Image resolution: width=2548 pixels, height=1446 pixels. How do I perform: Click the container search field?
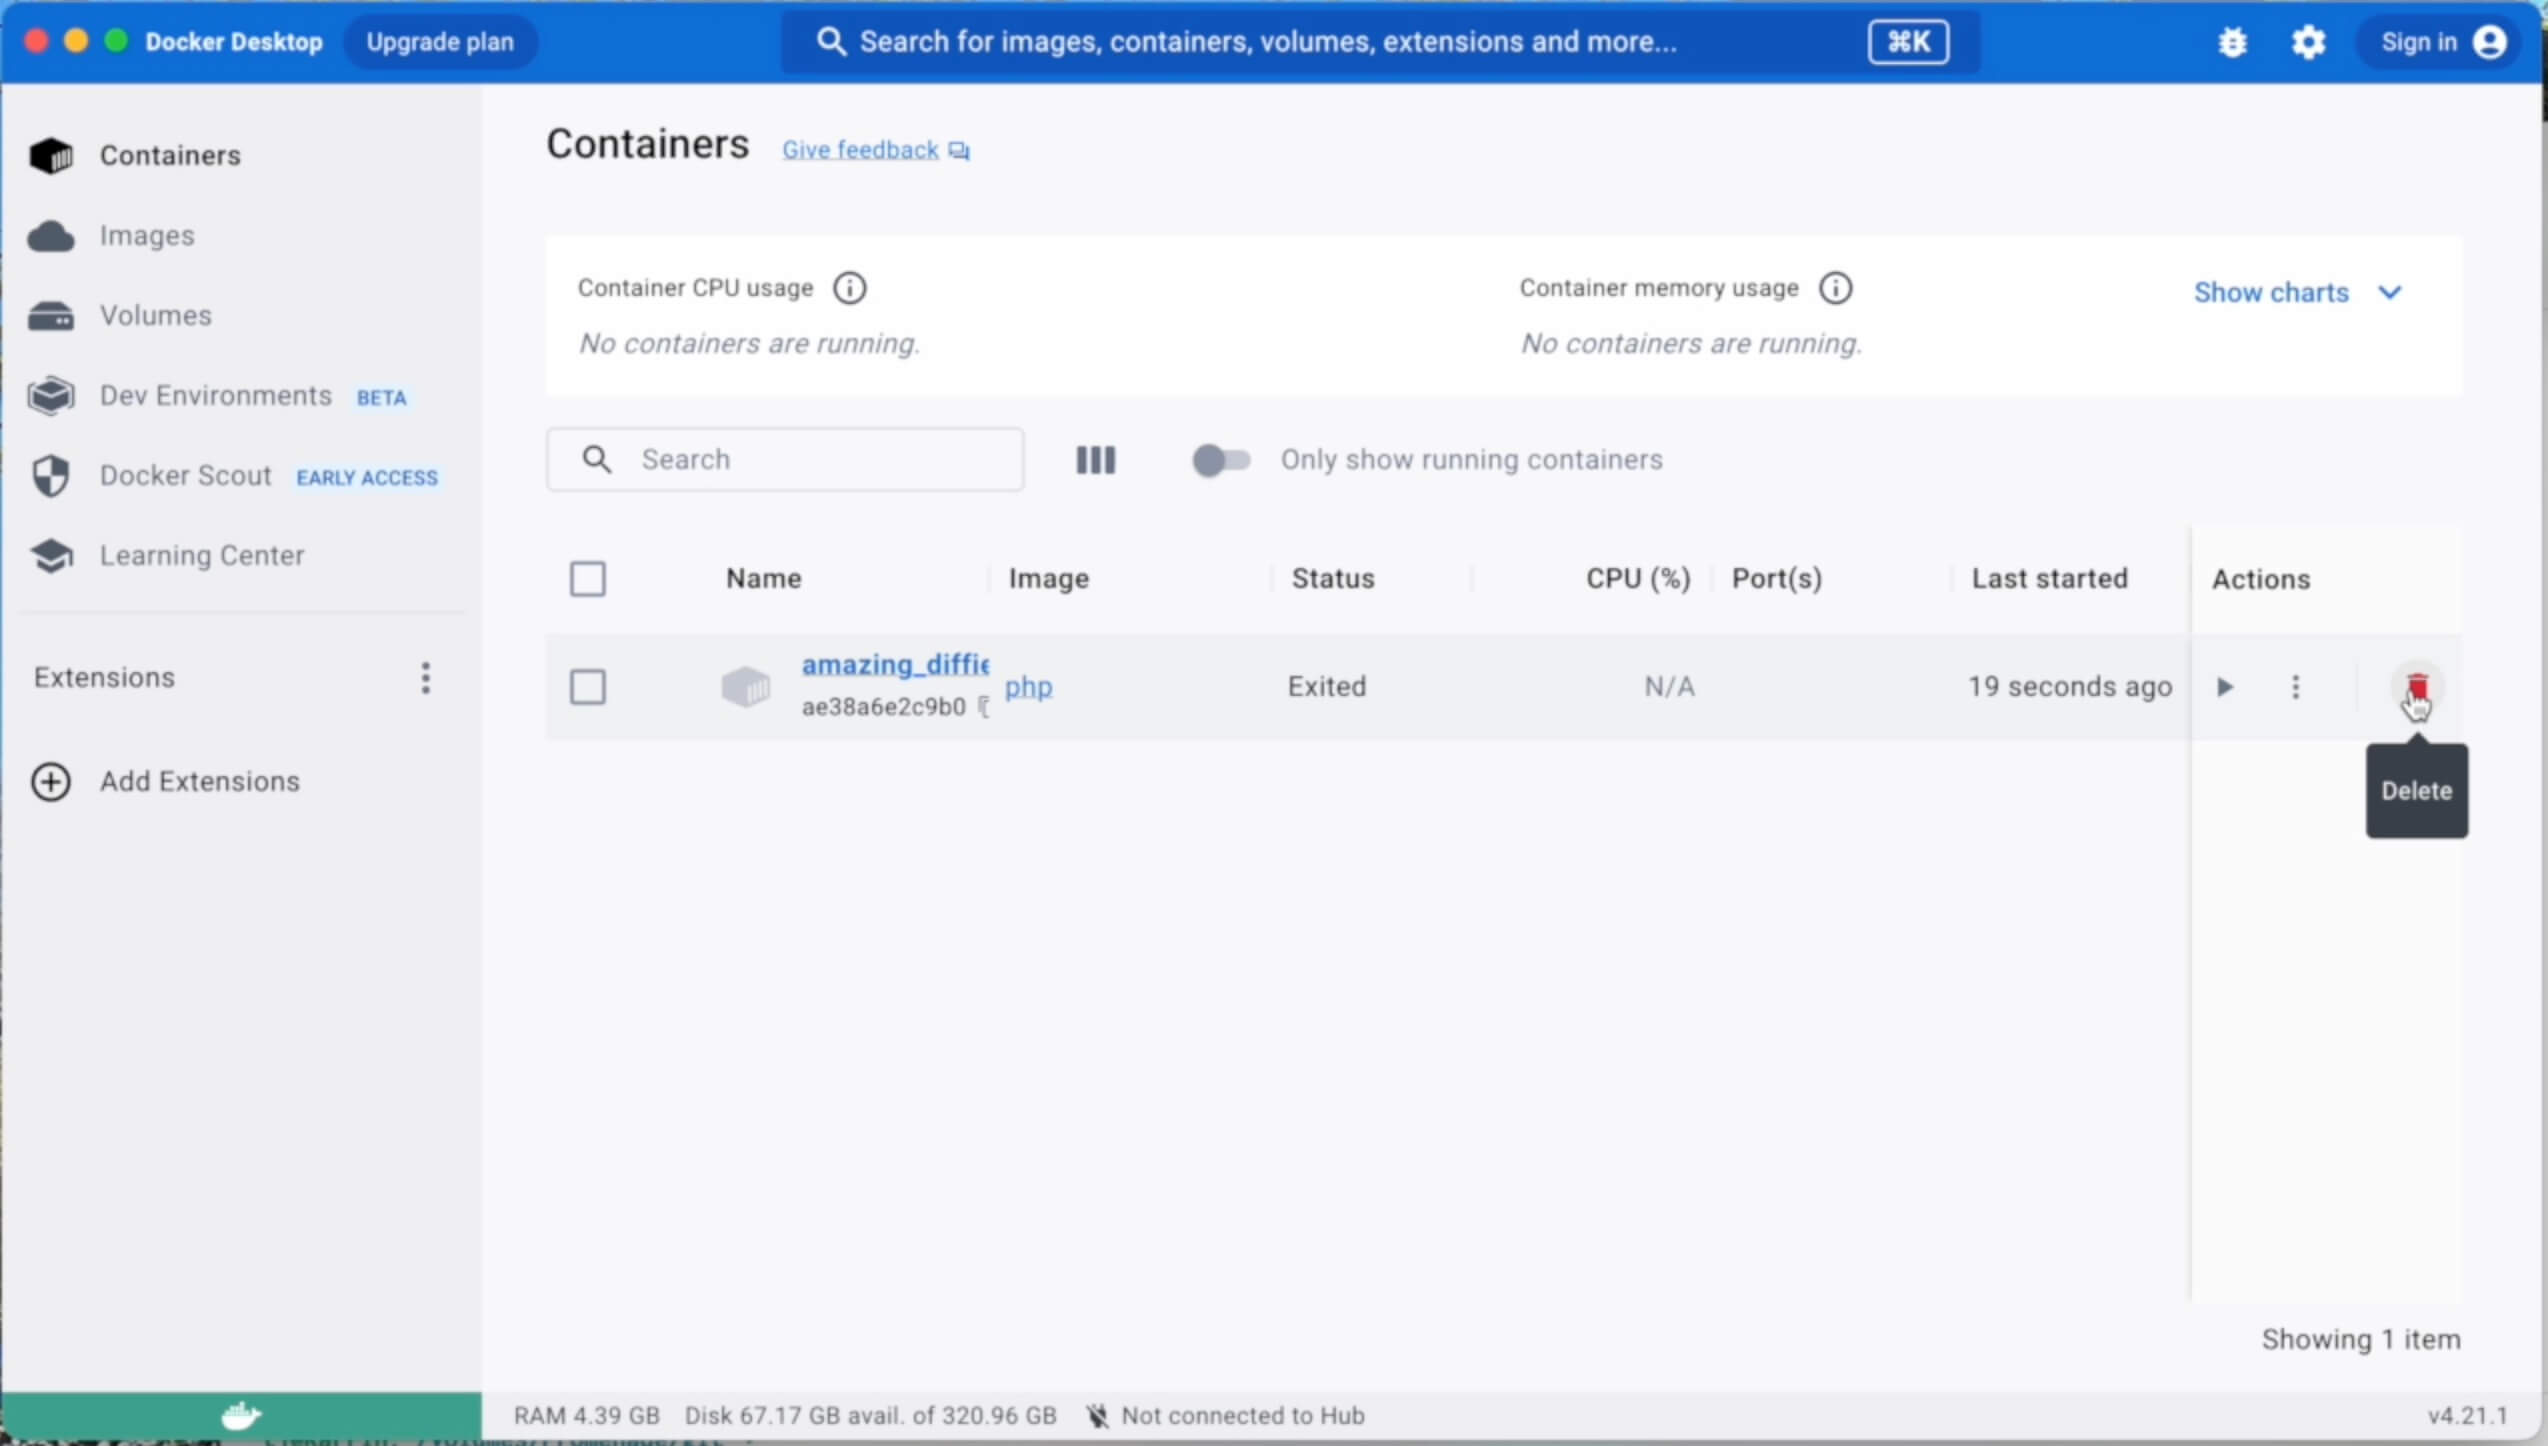tap(785, 459)
